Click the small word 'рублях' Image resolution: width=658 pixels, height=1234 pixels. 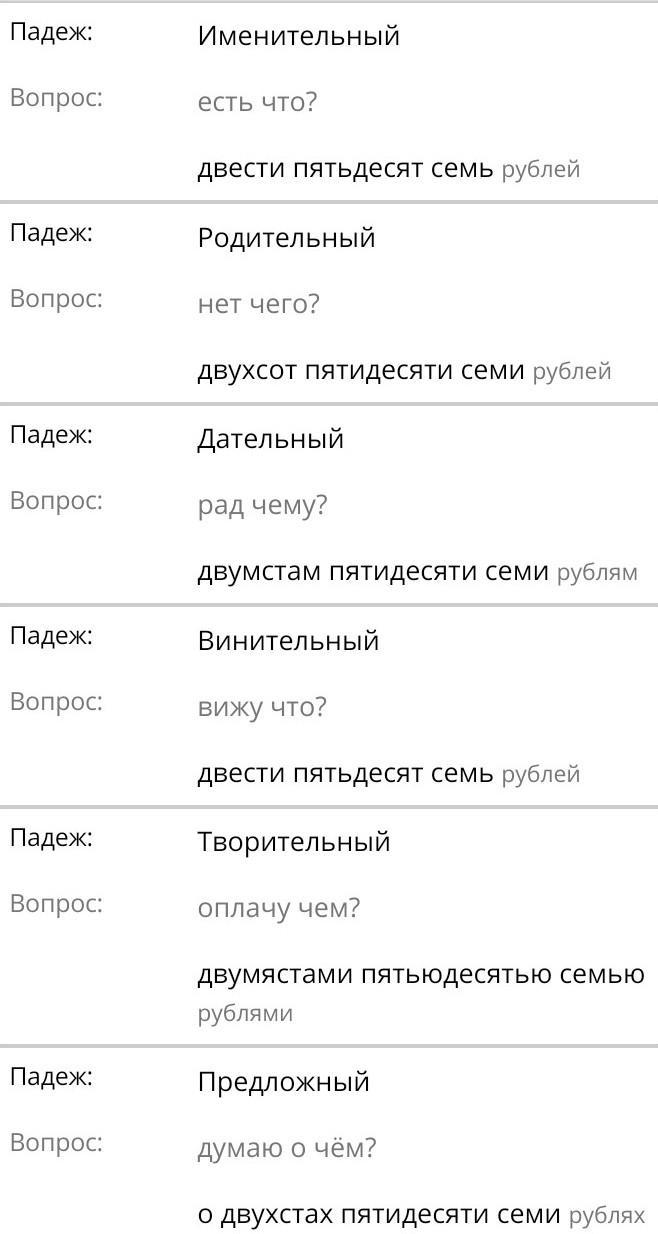point(607,1217)
